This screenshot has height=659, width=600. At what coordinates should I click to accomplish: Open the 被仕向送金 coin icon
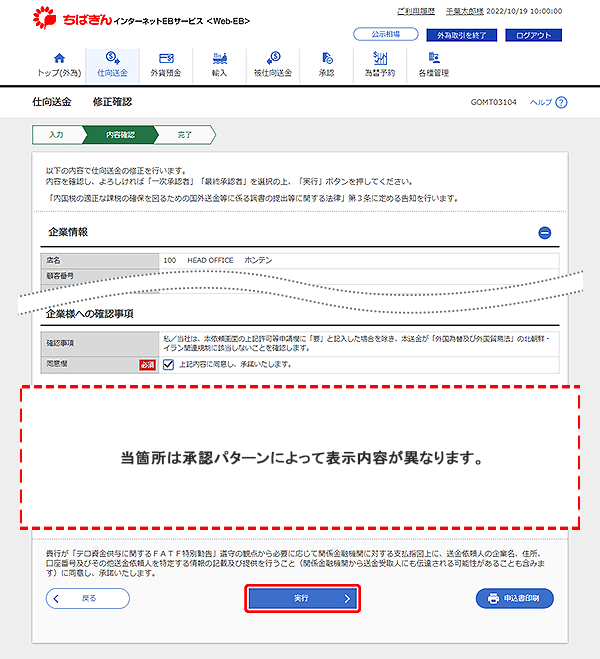[273, 58]
